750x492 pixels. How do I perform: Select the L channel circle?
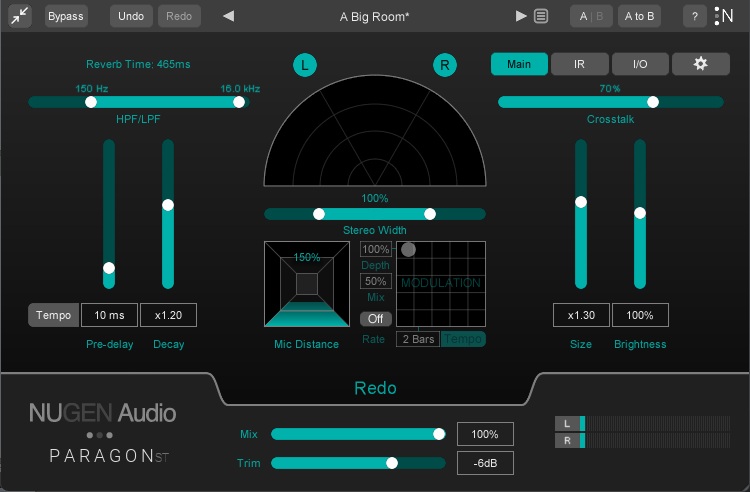[x=305, y=65]
